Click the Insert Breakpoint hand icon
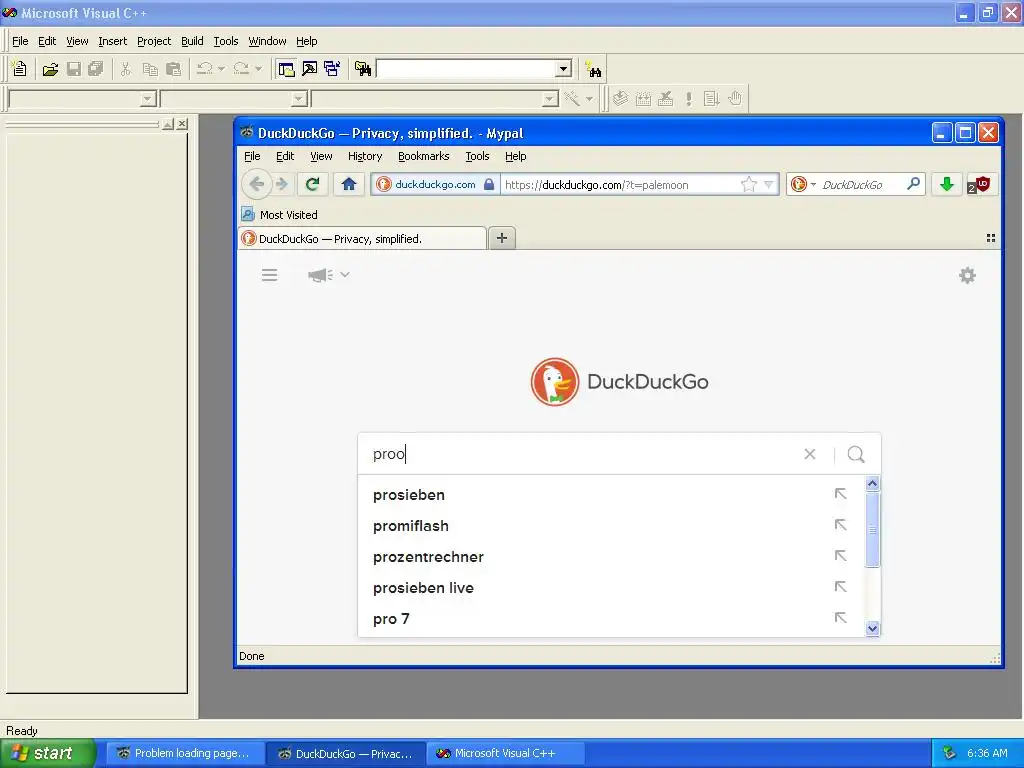Viewport: 1024px width, 768px height. click(x=735, y=99)
